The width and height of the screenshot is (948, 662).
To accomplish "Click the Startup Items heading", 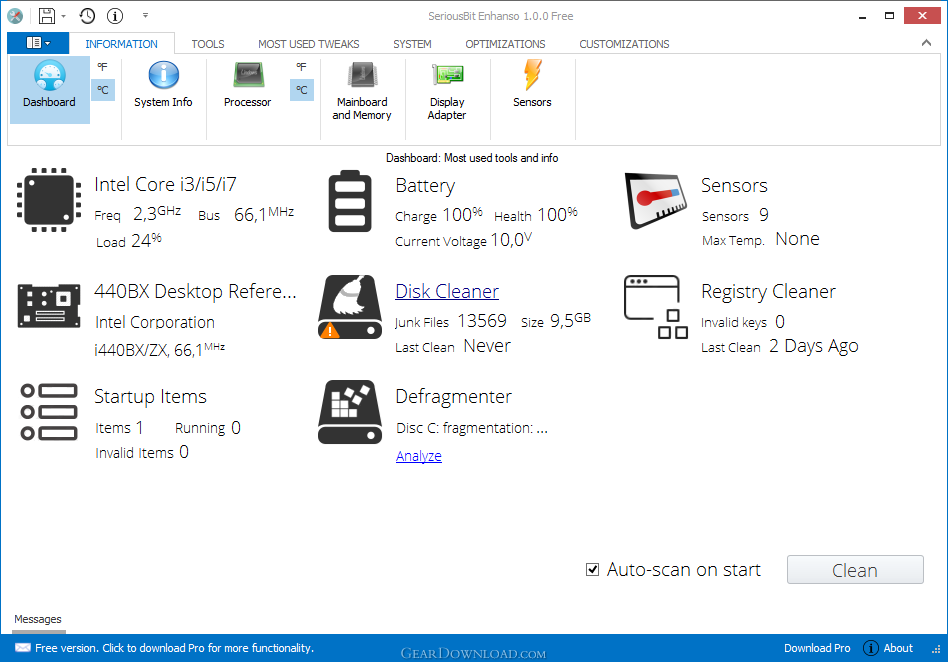I will (x=151, y=397).
